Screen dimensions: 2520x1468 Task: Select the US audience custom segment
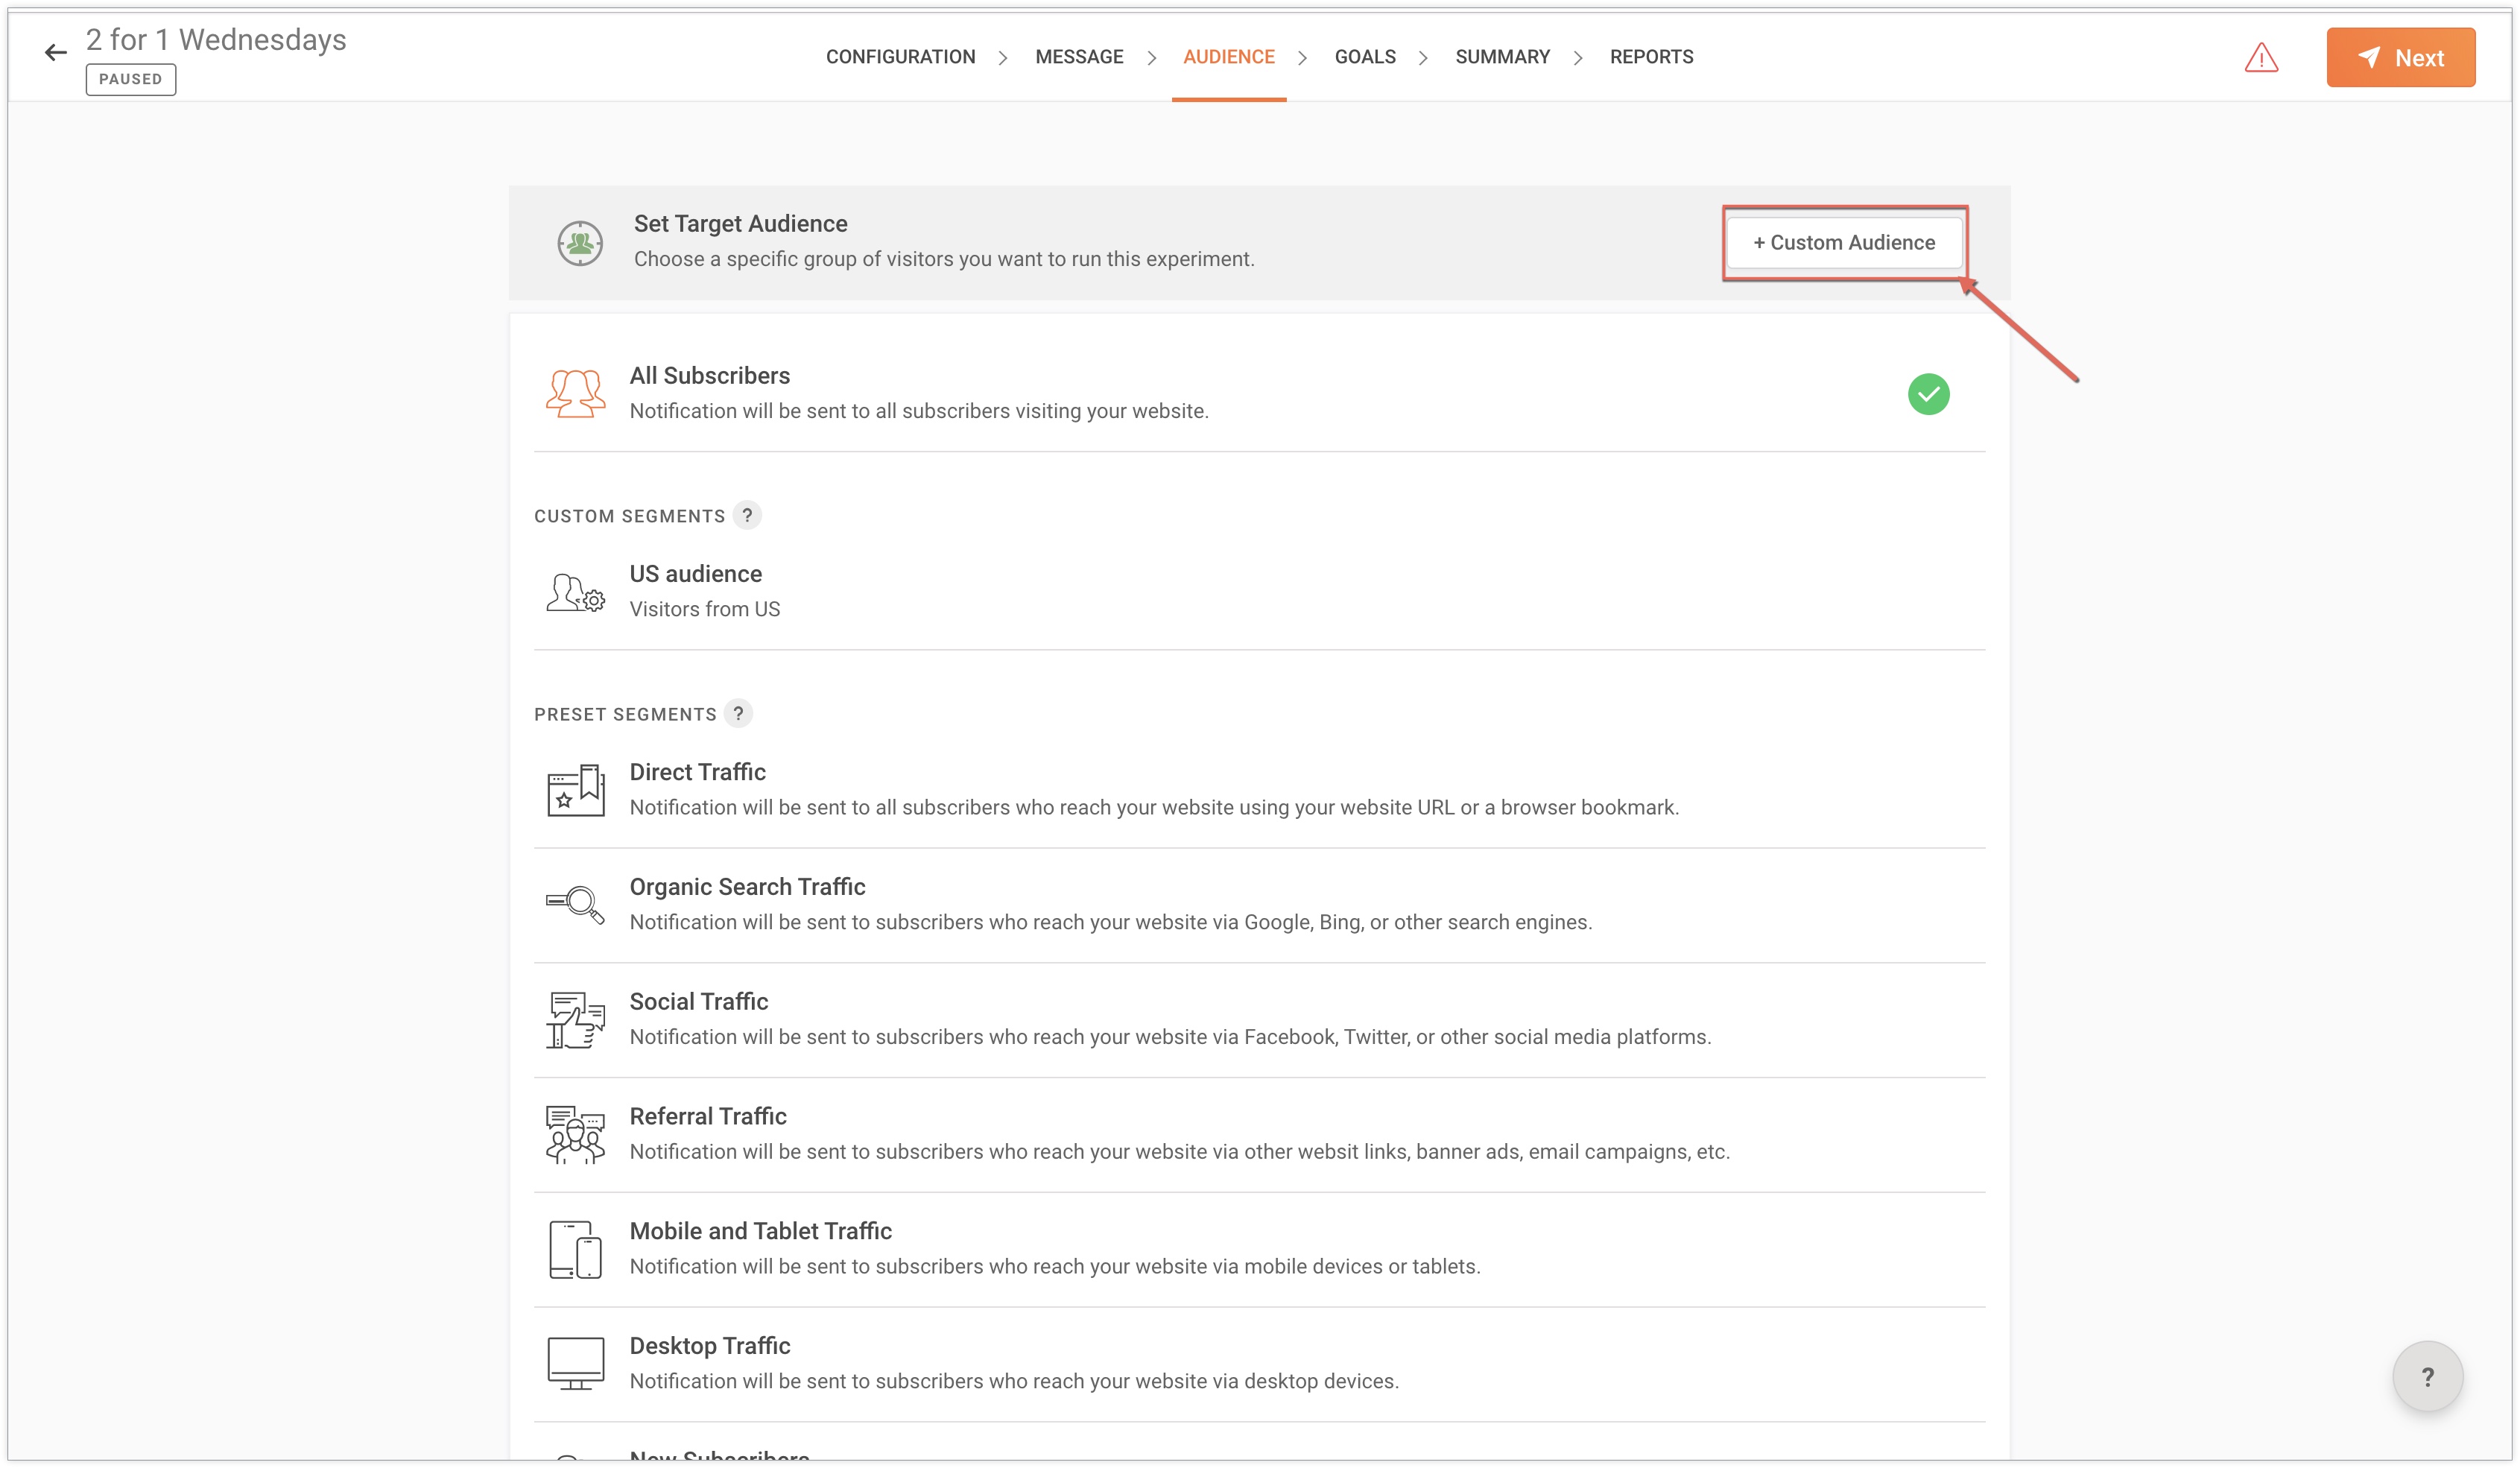click(x=695, y=574)
